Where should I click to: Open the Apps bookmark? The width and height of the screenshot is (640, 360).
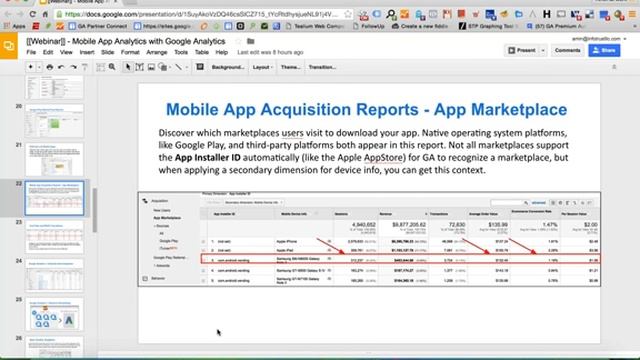(15, 26)
